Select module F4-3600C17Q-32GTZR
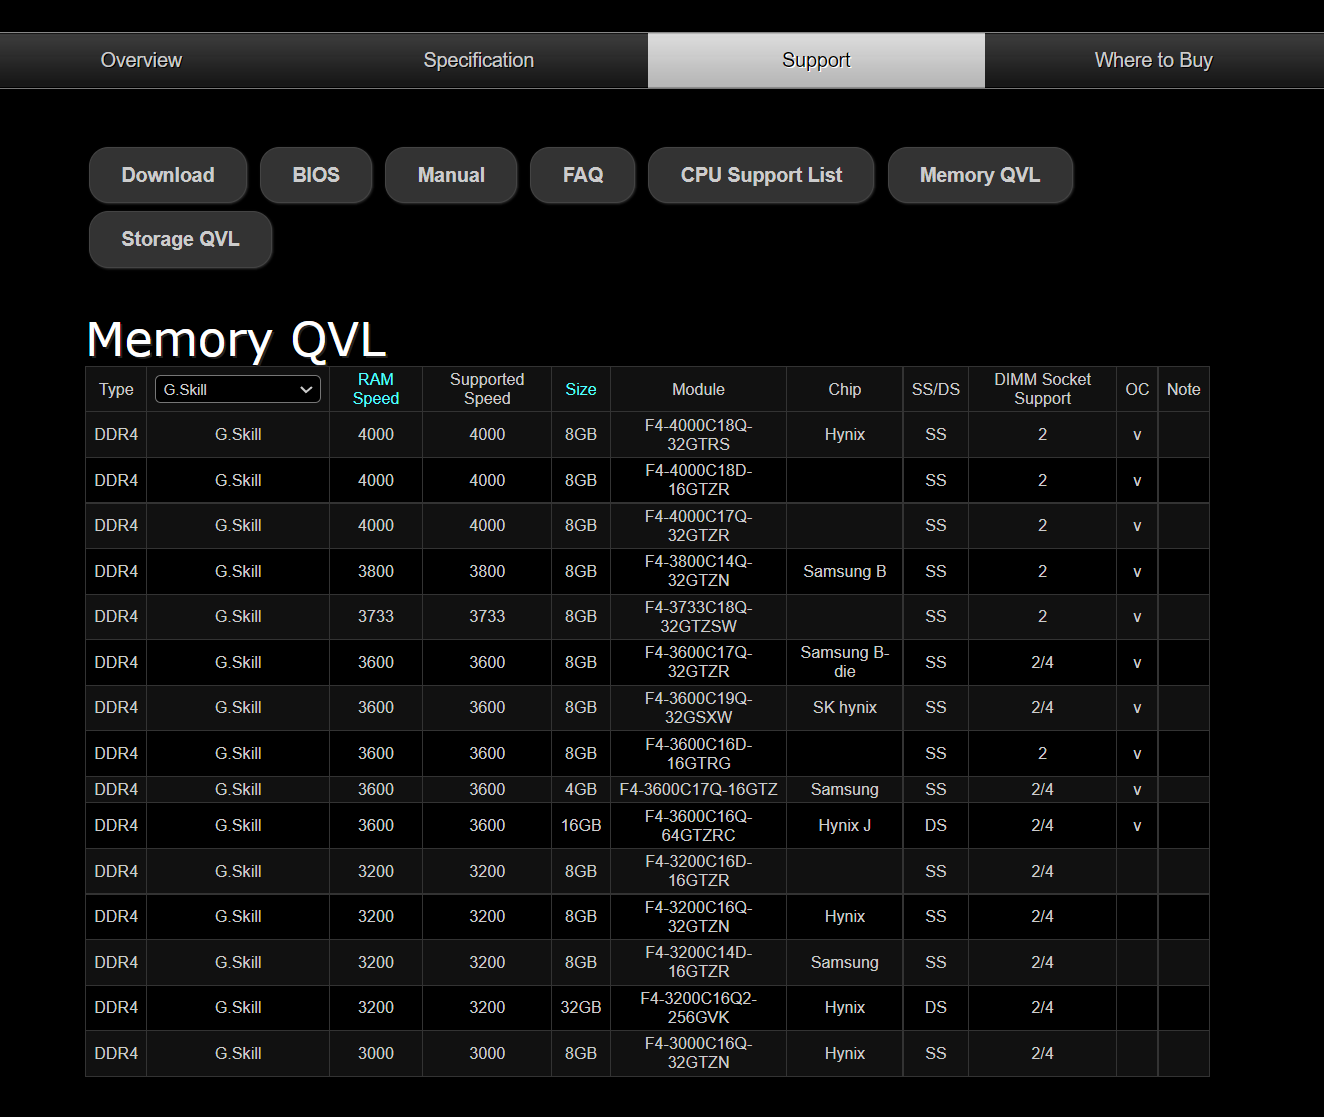 [698, 662]
